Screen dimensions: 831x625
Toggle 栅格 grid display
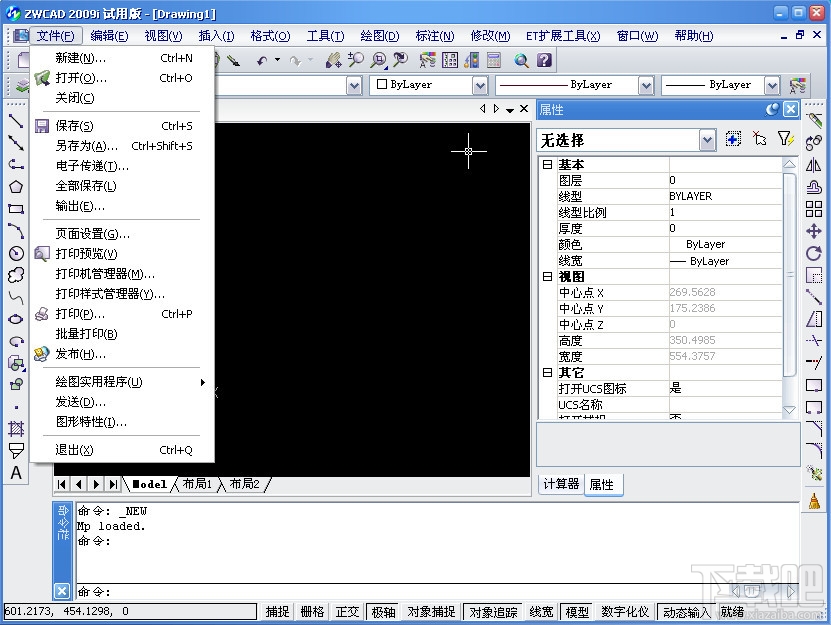point(312,613)
